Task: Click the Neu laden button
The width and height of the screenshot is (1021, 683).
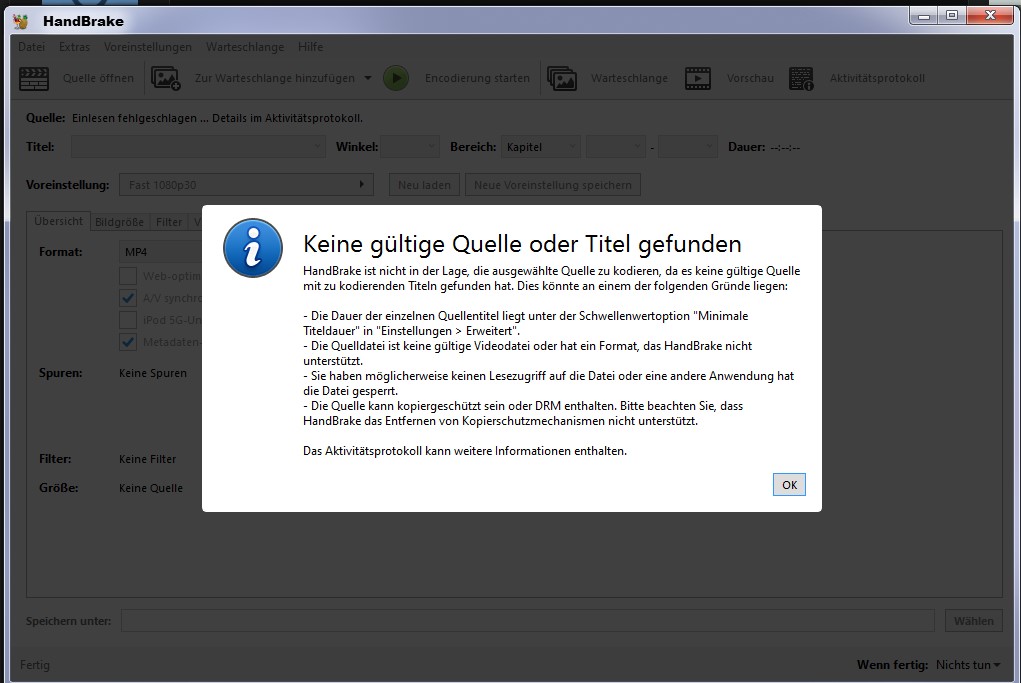Action: pyautogui.click(x=425, y=185)
